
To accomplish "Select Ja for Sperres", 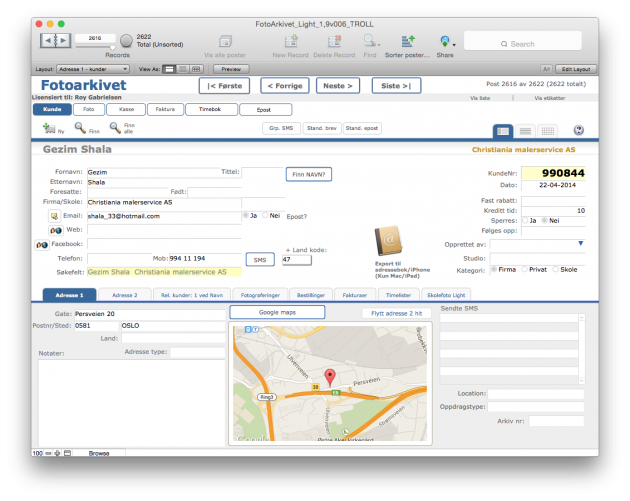I will pyautogui.click(x=525, y=221).
